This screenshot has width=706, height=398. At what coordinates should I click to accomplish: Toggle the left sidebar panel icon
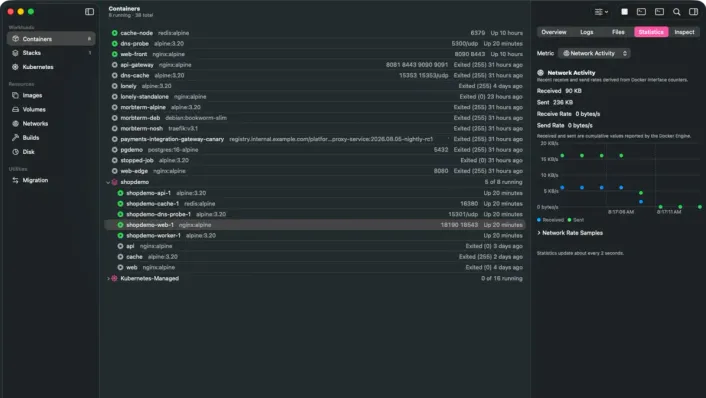tap(90, 12)
